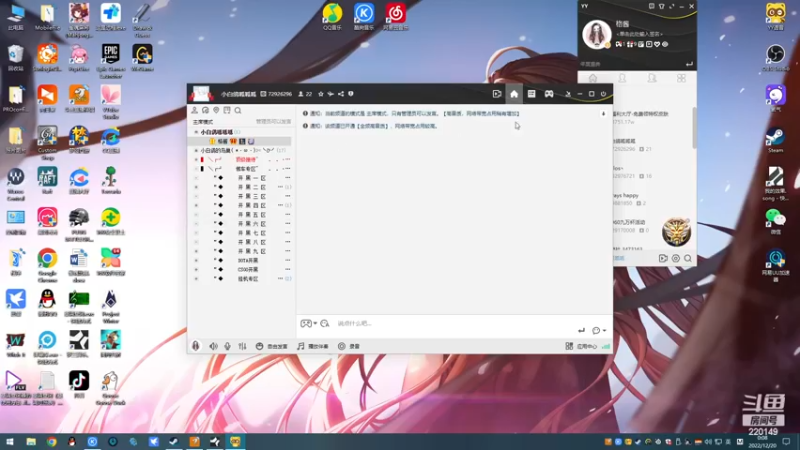Select the home icon in the YY channel header
800x450 pixels.
514,94
